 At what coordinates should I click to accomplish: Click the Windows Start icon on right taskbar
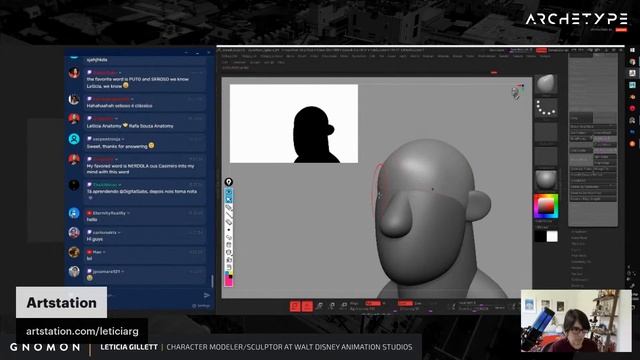632,50
